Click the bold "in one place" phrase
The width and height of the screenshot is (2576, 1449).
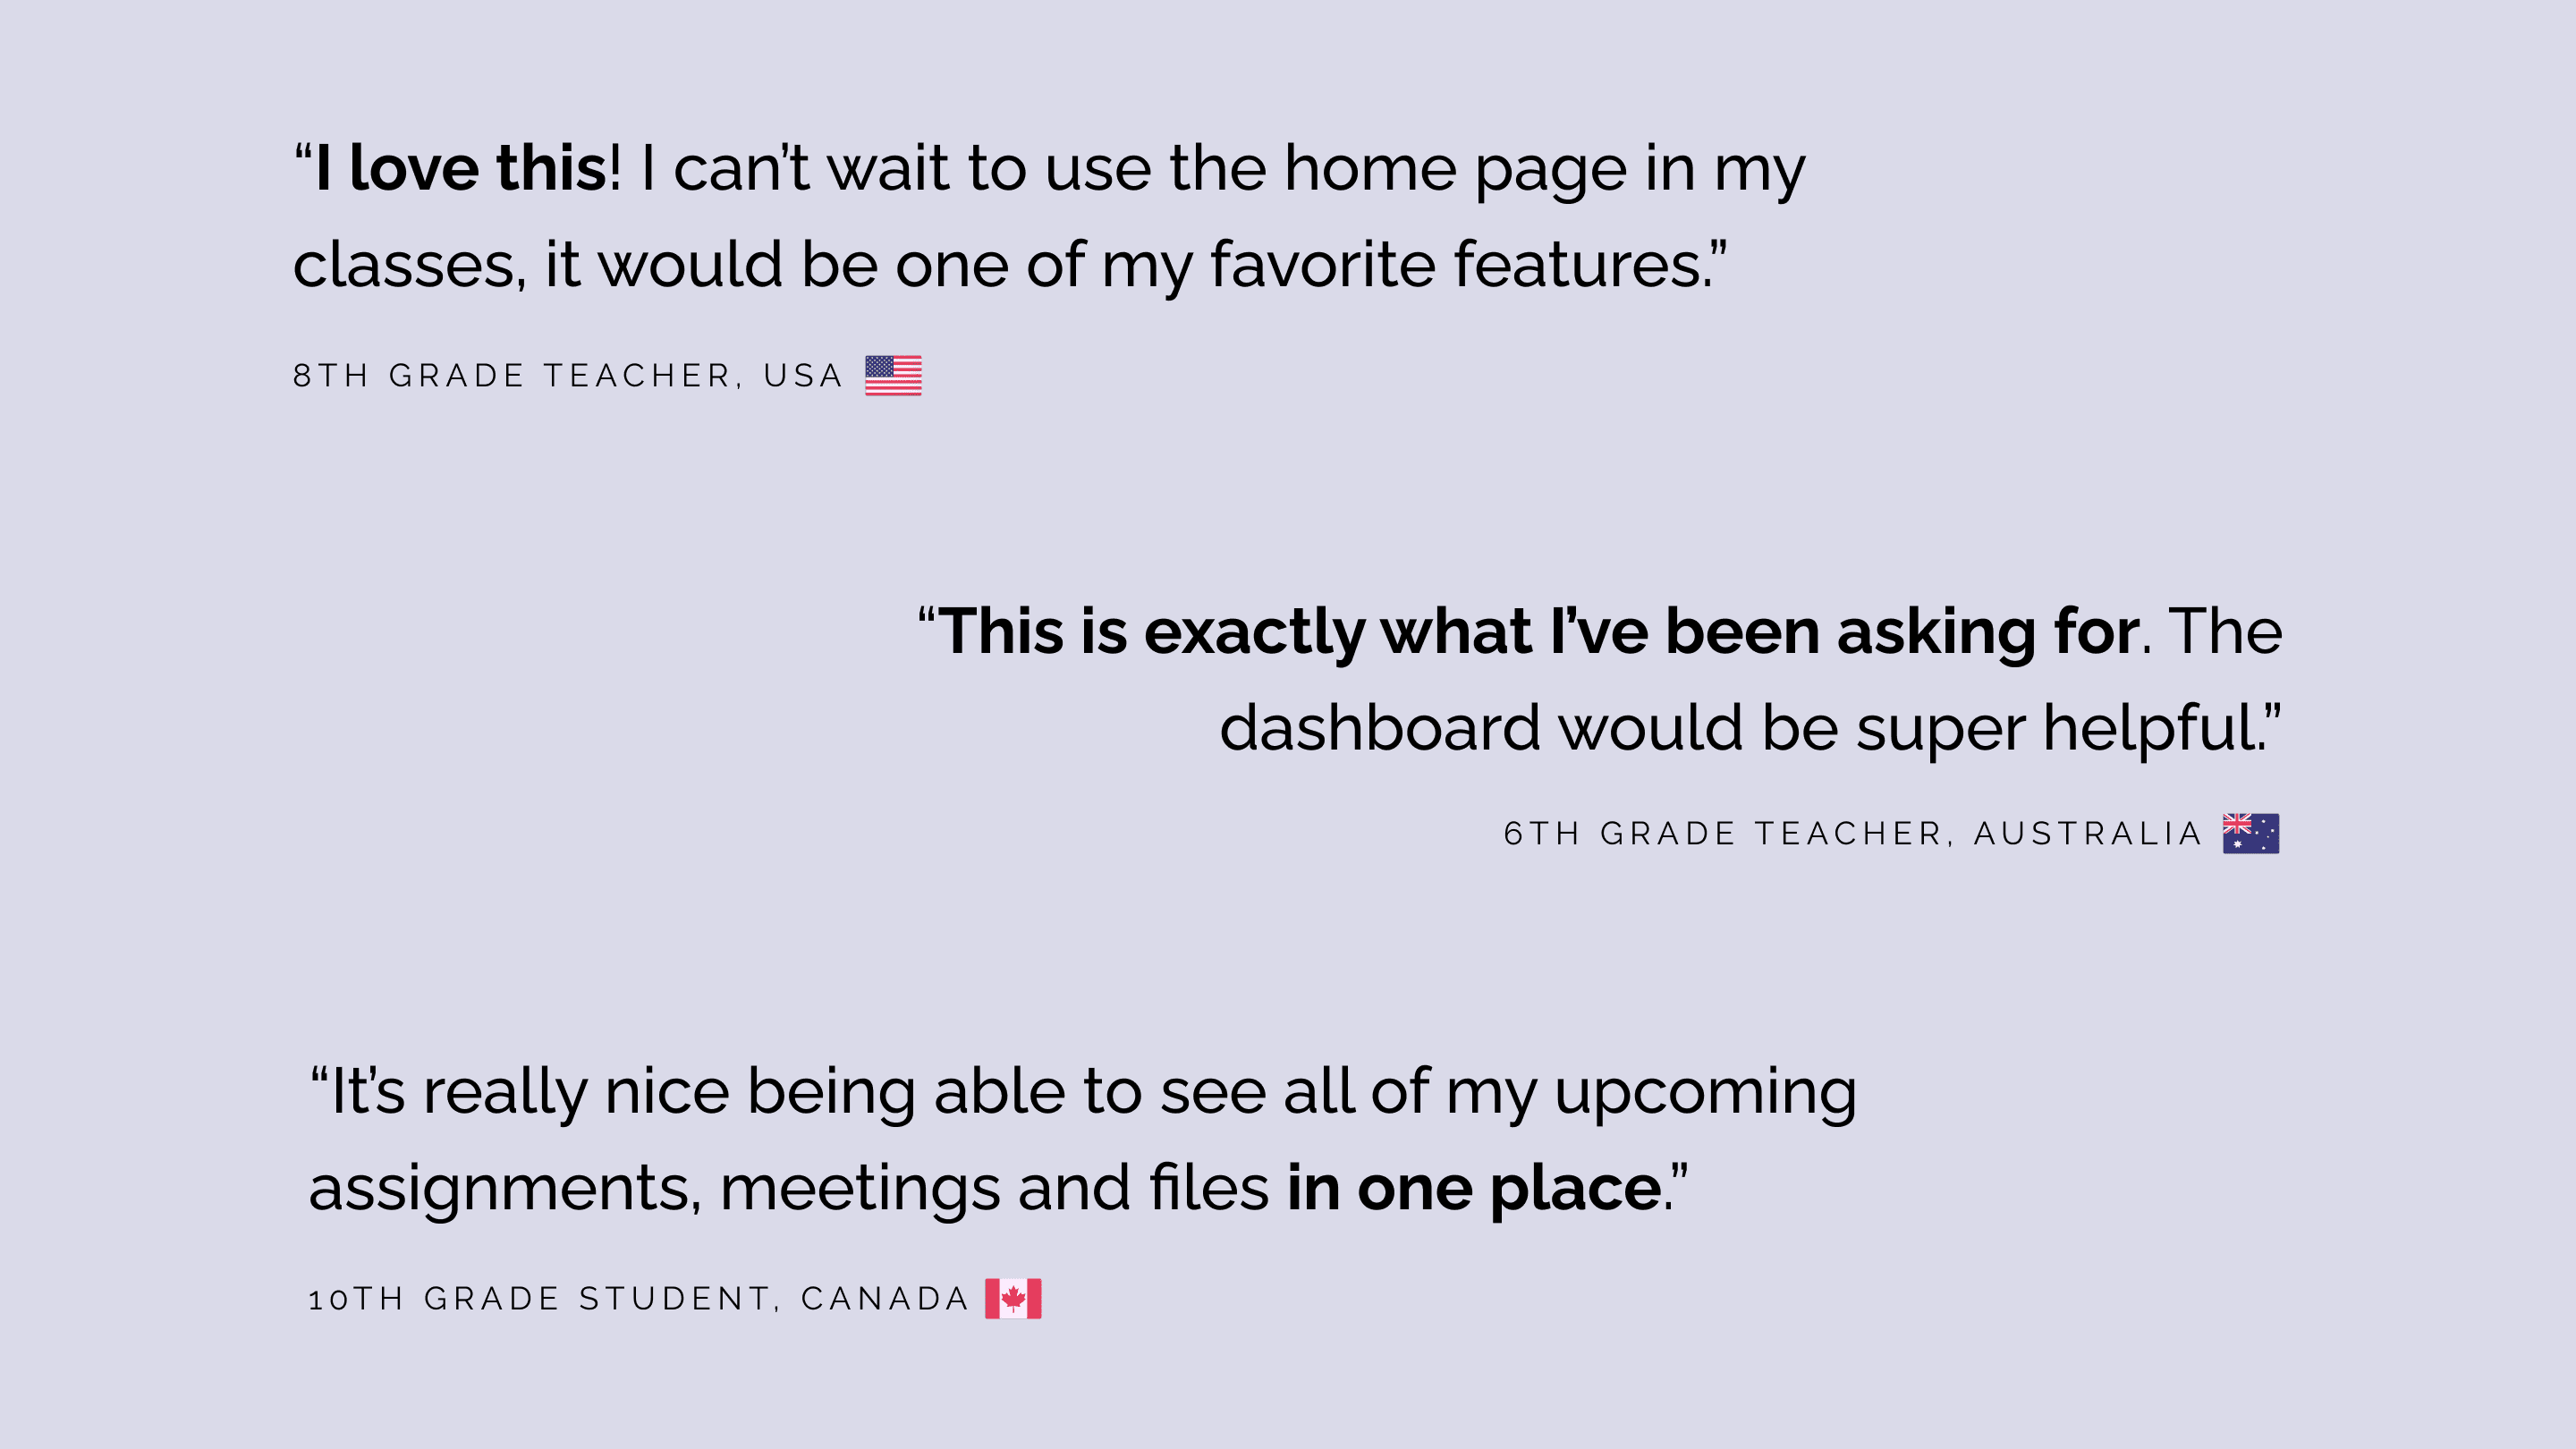(1473, 1188)
